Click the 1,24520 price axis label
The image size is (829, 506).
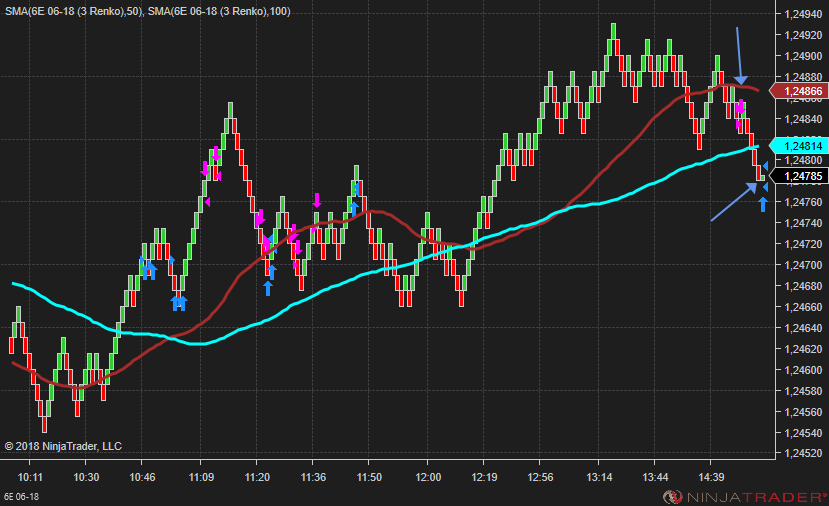(804, 453)
